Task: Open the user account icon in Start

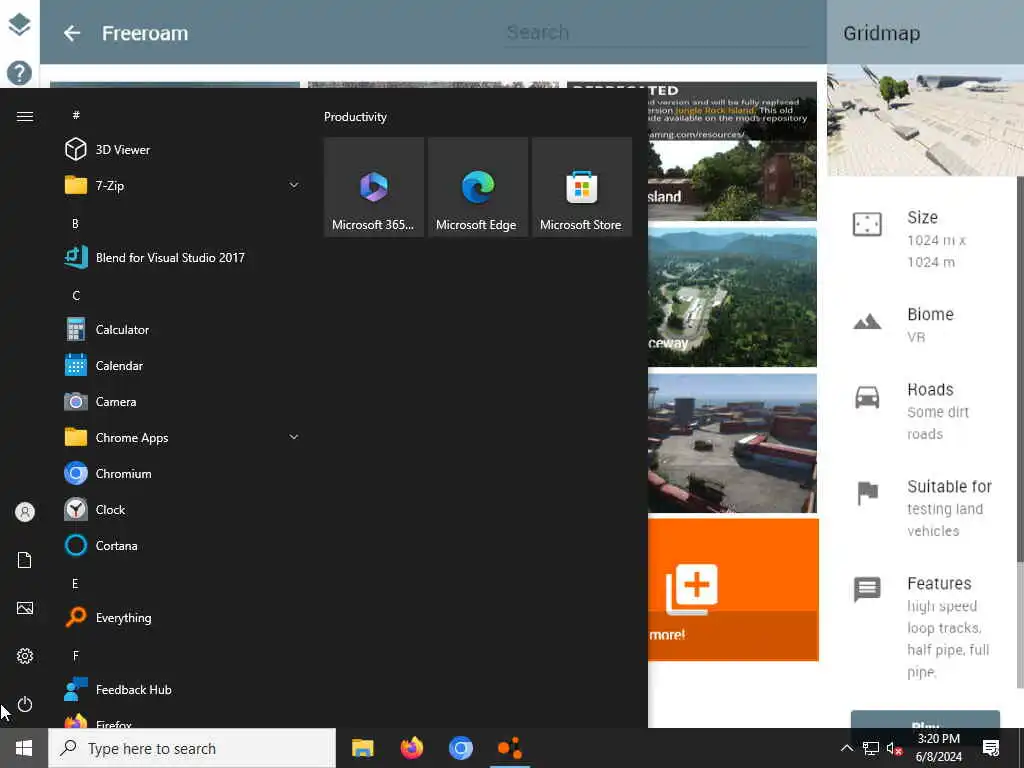Action: (25, 511)
